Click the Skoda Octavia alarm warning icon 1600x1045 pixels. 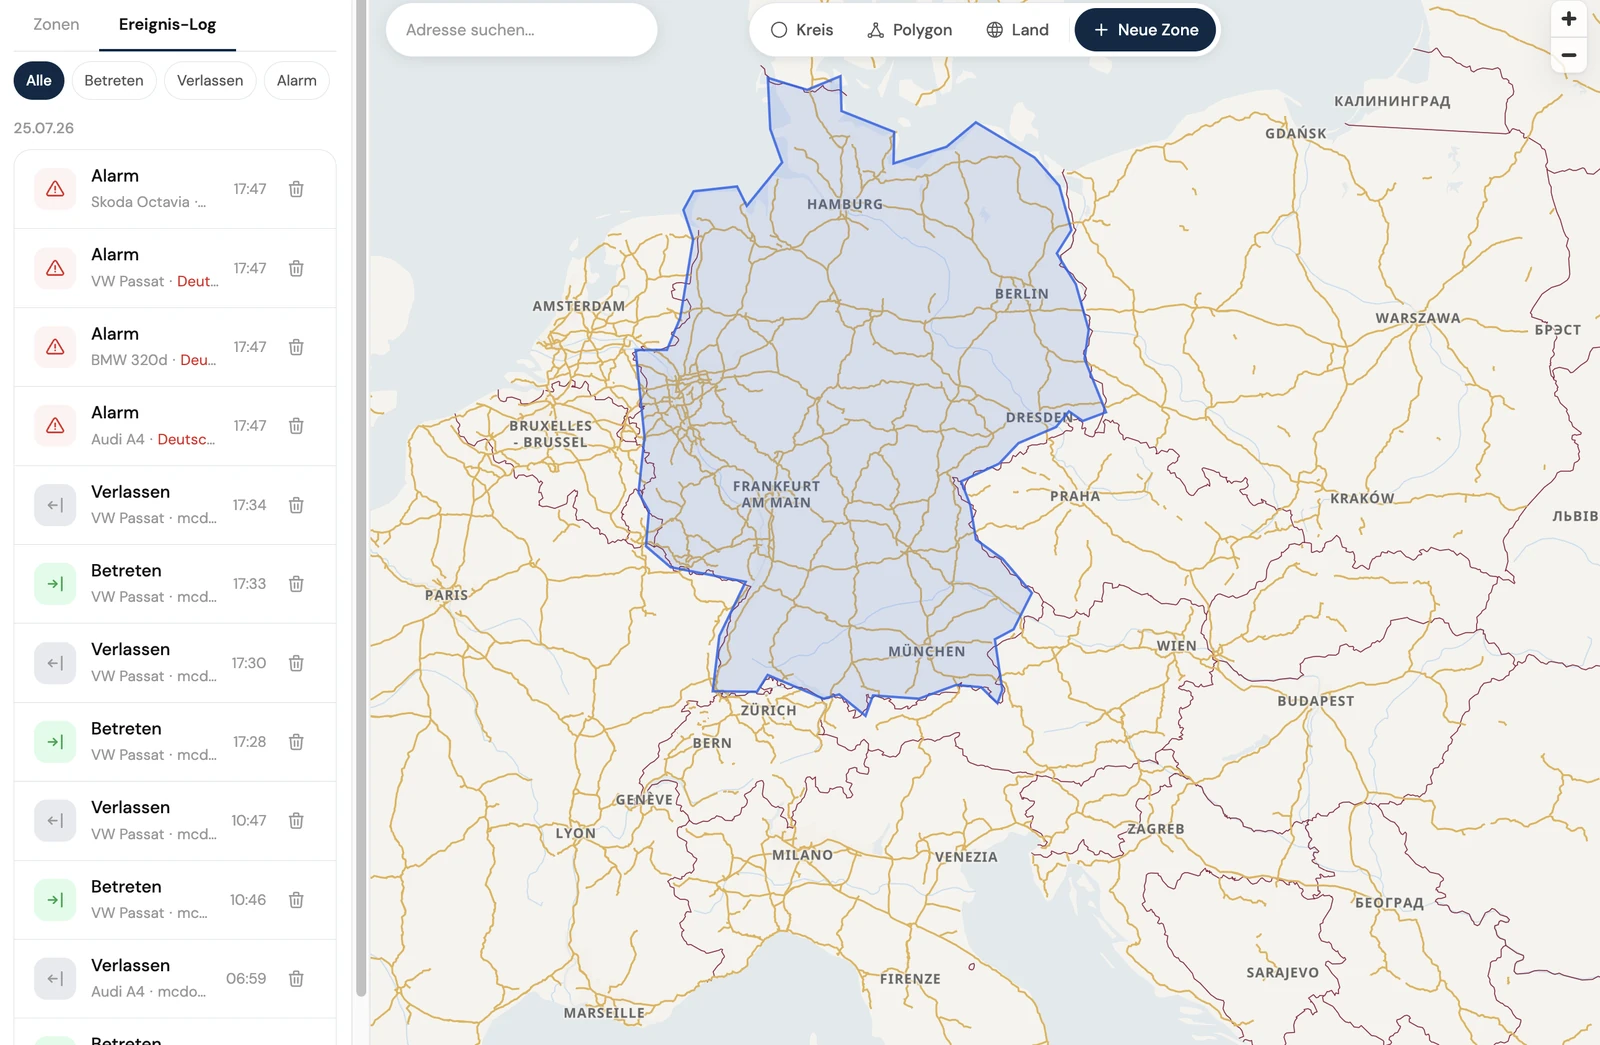click(55, 189)
